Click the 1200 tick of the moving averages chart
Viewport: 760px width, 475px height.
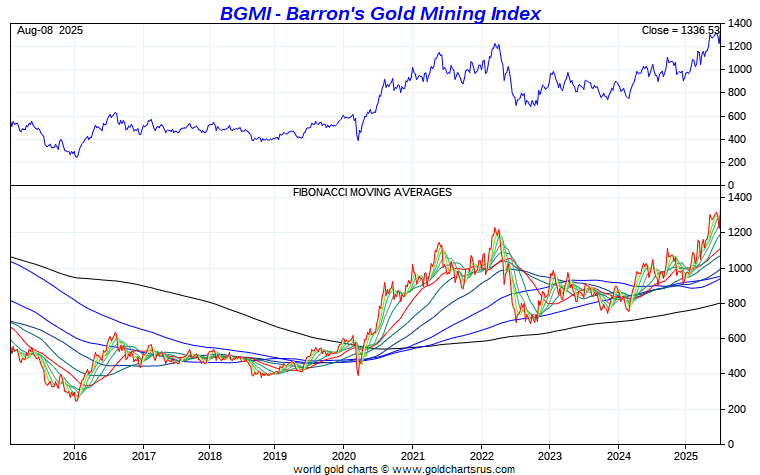pyautogui.click(x=740, y=233)
